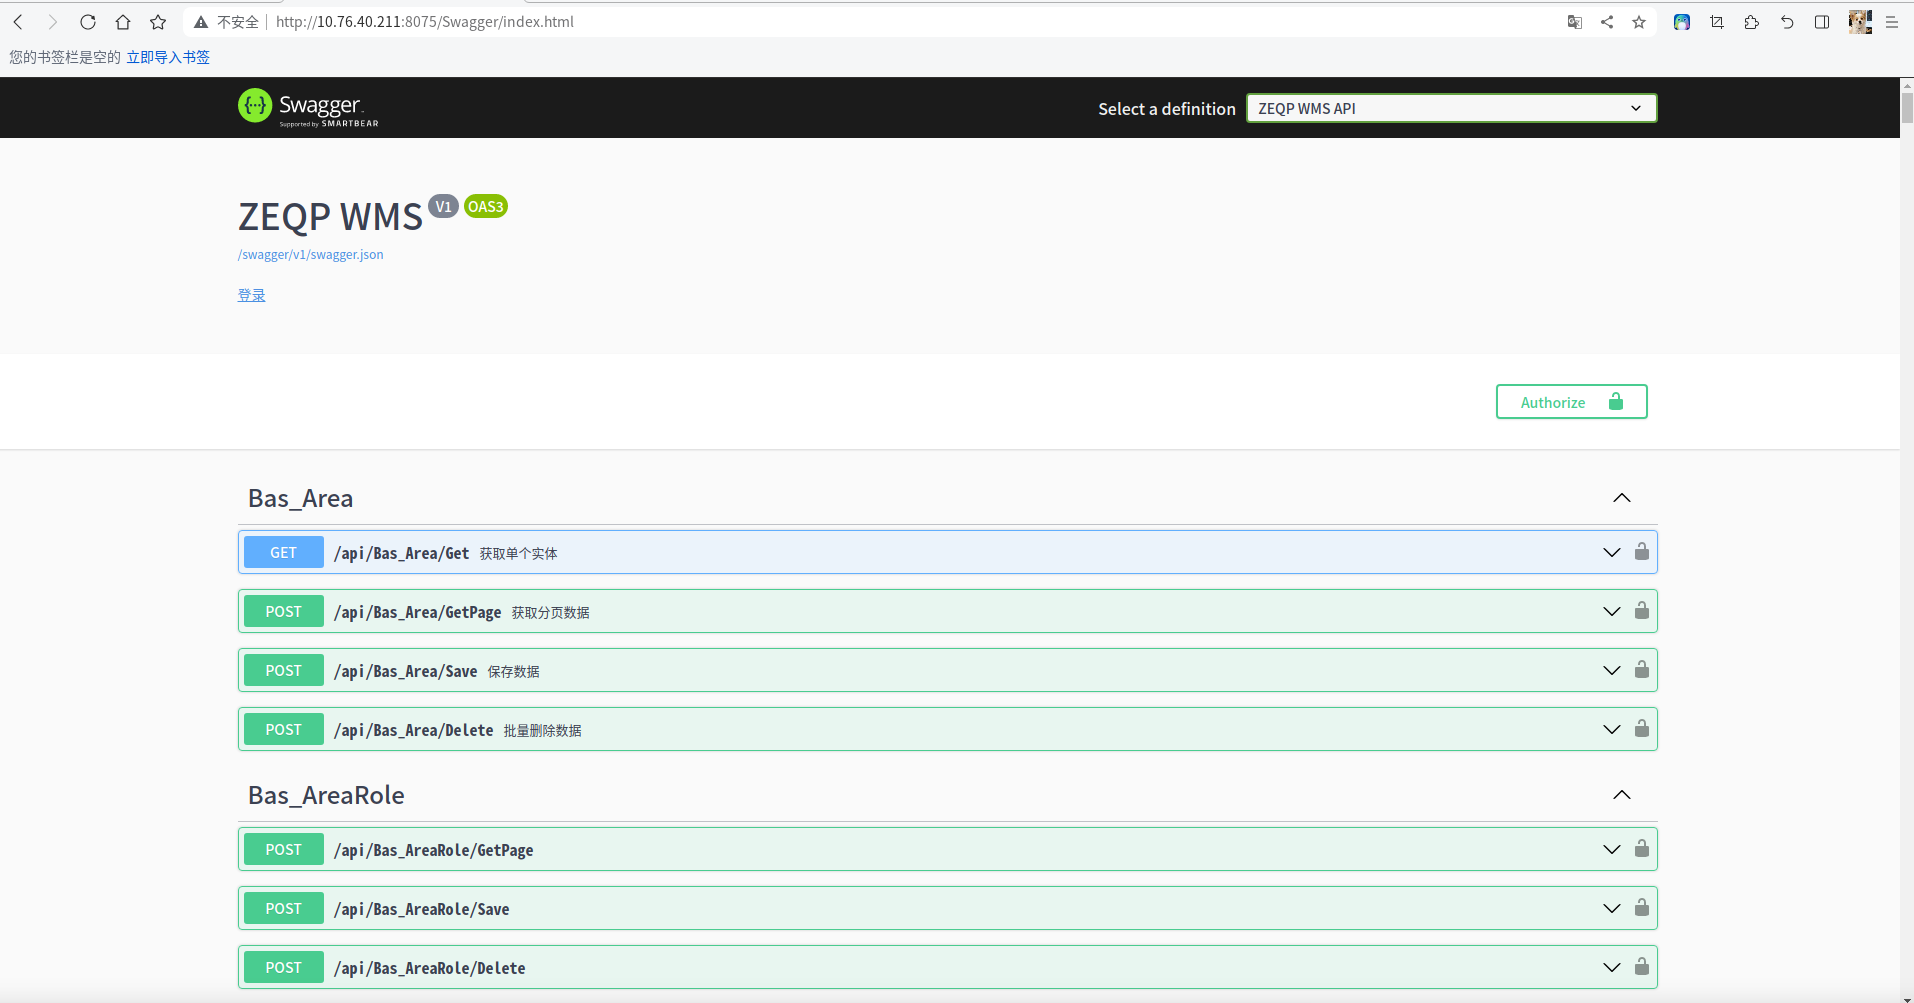
Task: Expand /api/Bas_Area/Delete with its chevron
Action: tap(1612, 729)
